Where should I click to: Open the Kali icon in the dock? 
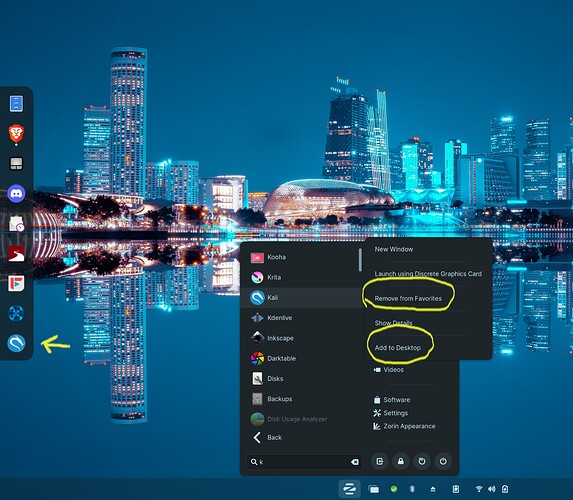coord(16,343)
